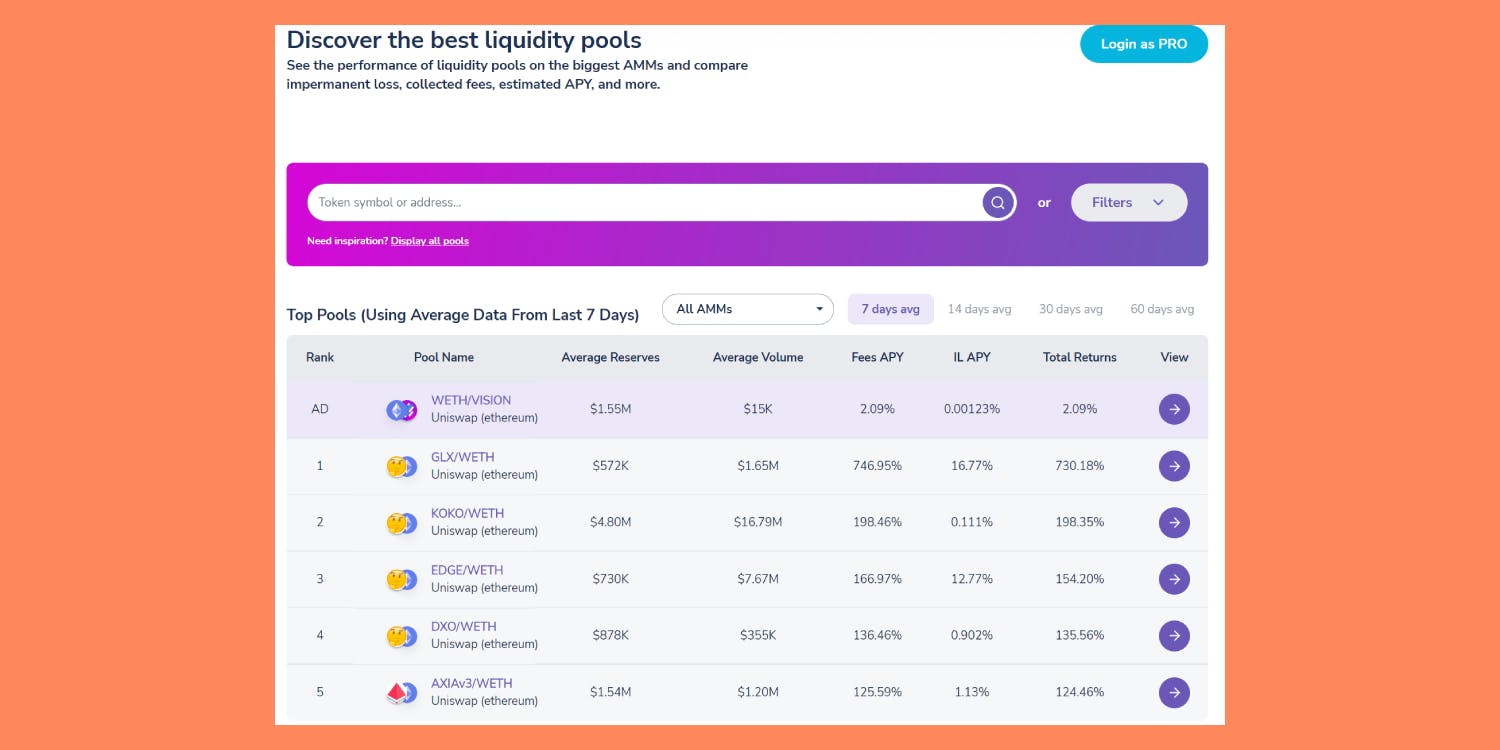This screenshot has width=1500, height=750.
Task: Click KOKO/WETH token pair icon
Action: pos(402,523)
